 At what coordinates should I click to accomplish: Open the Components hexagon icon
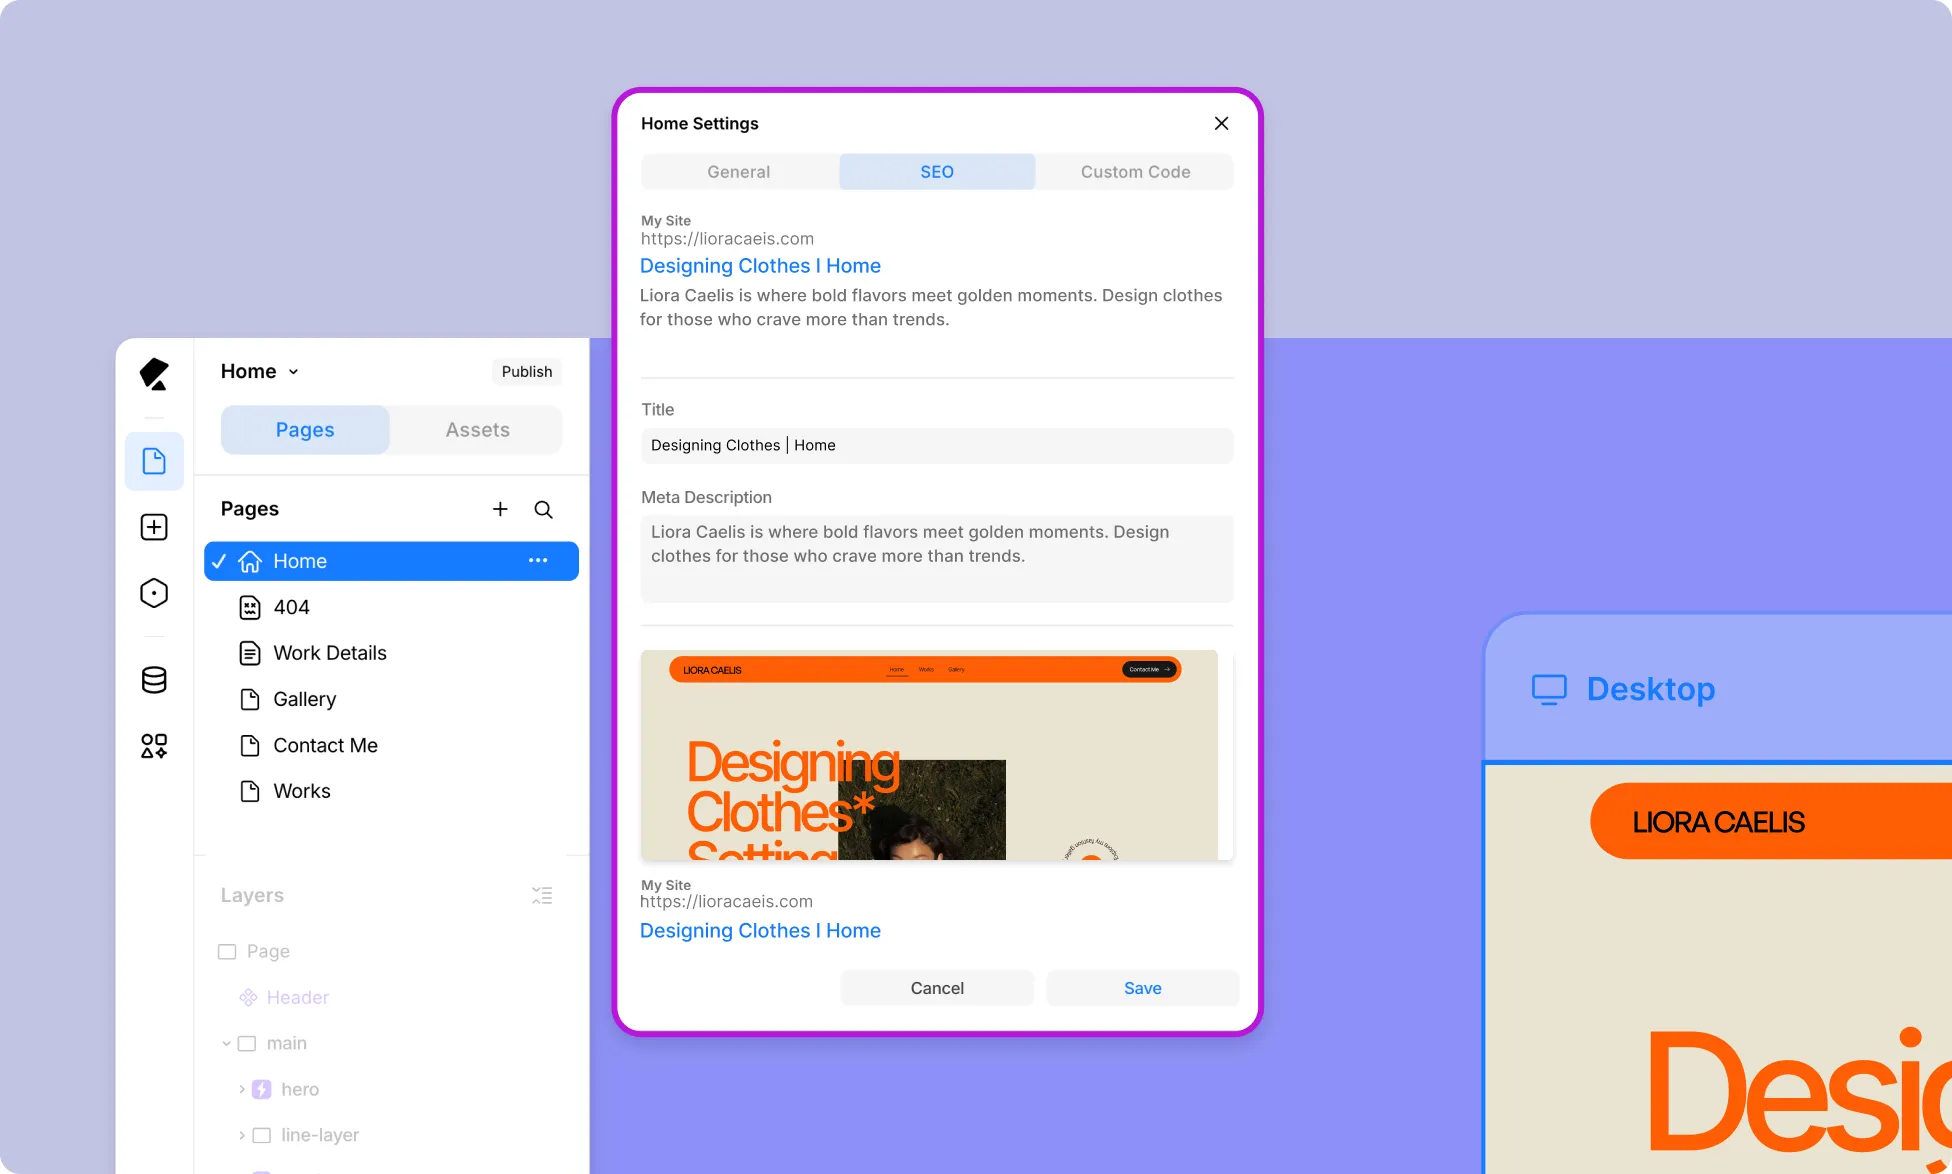(154, 593)
